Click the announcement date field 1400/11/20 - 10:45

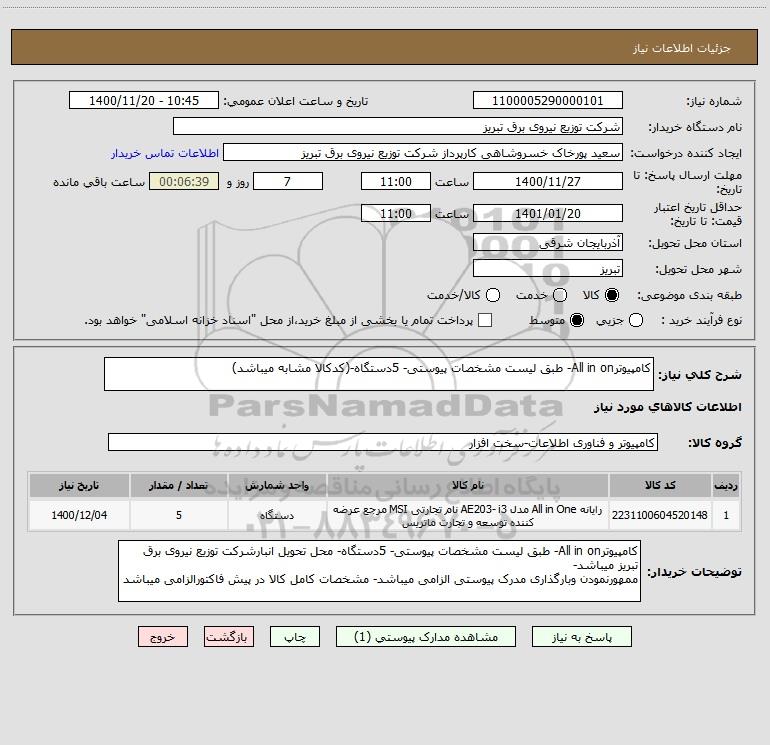click(x=144, y=101)
